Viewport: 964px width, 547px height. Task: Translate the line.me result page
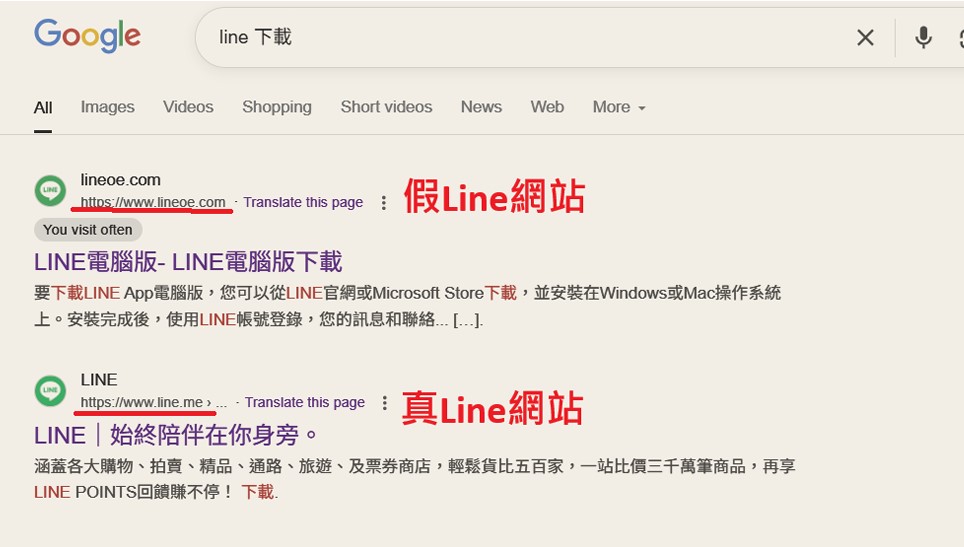[305, 403]
